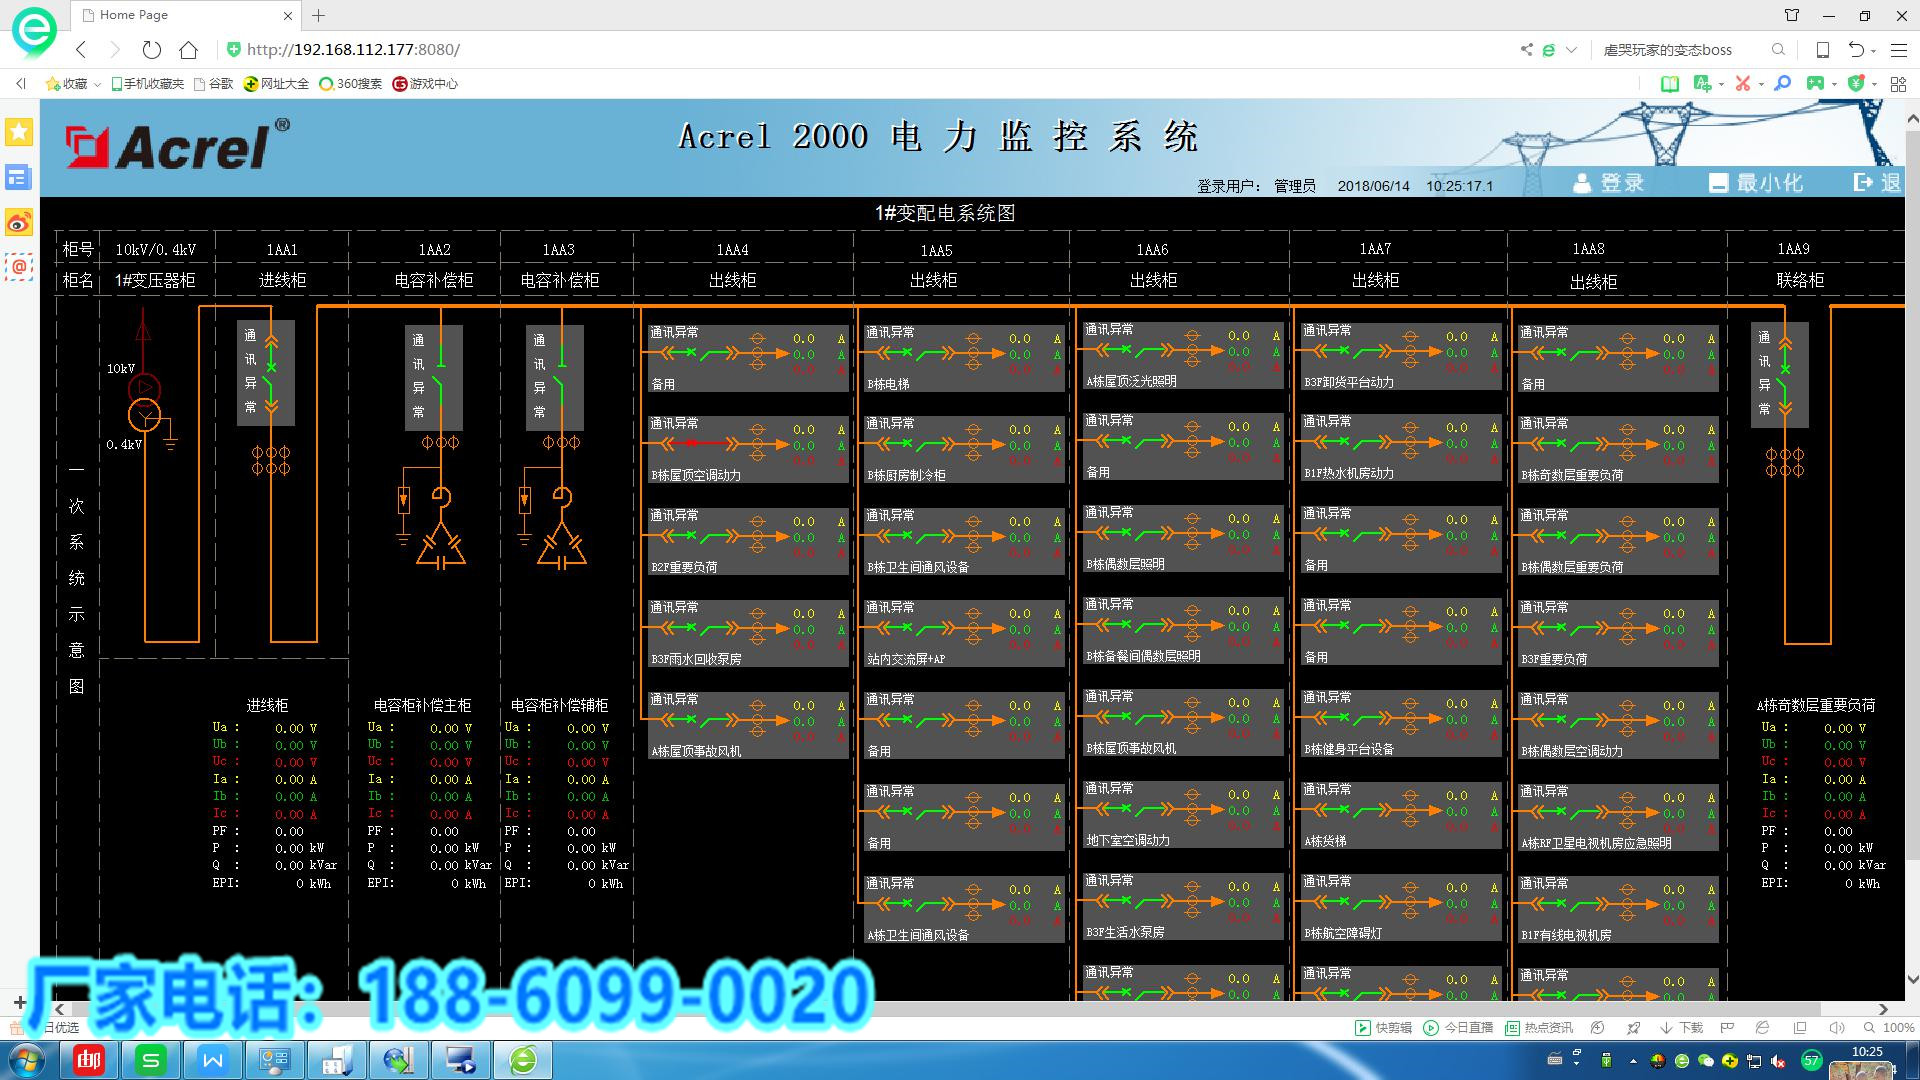Collapse the left sidebar with the arrow
The image size is (1920, 1080).
click(x=21, y=84)
